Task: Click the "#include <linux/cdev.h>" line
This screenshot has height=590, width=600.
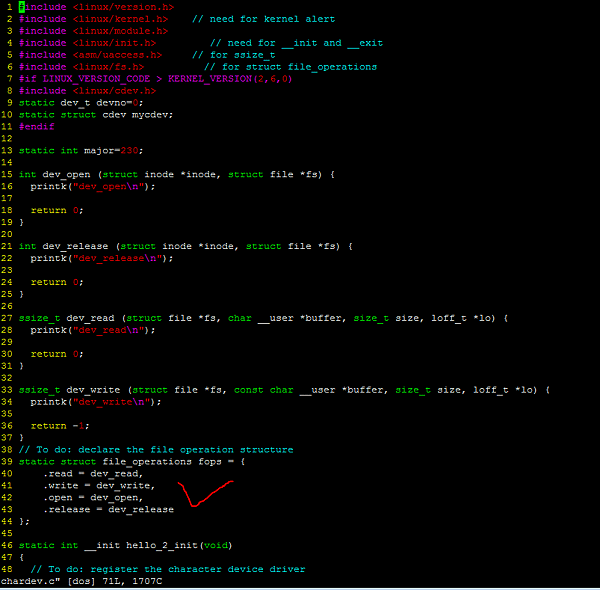Action: [x=87, y=91]
